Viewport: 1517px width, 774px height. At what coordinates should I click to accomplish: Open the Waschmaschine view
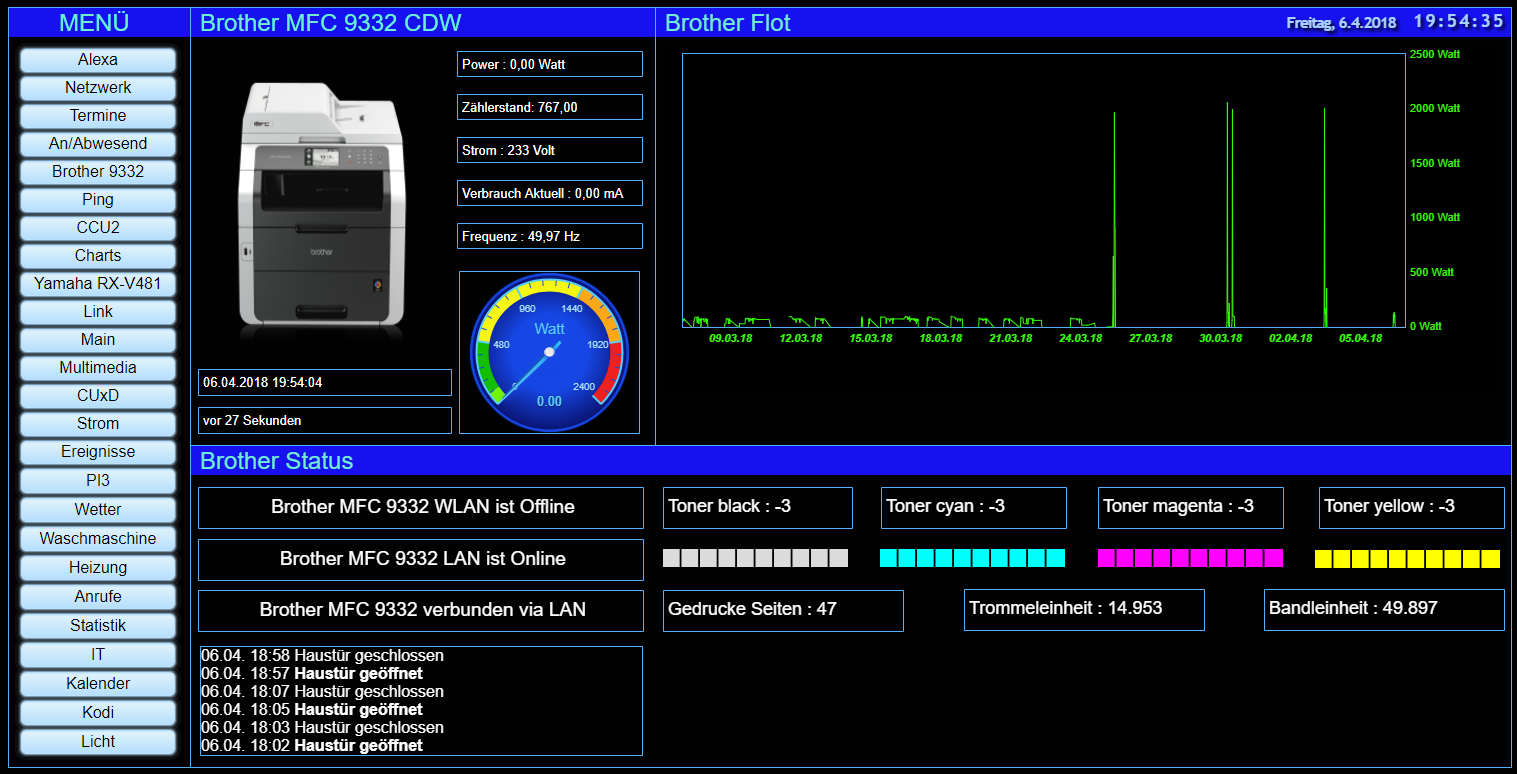click(x=98, y=539)
